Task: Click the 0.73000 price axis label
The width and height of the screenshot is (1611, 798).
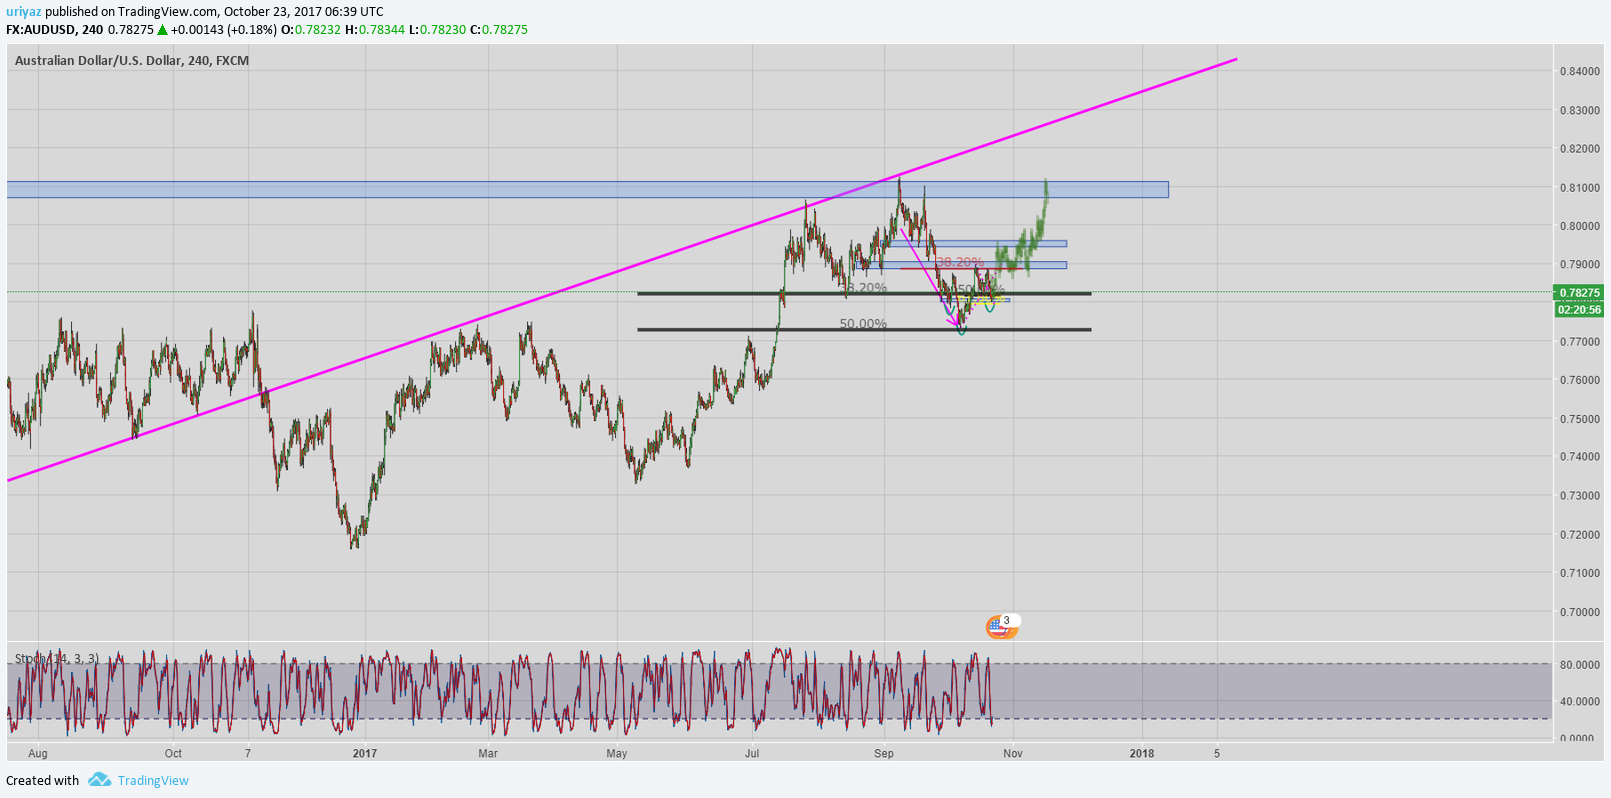Action: point(1579,496)
